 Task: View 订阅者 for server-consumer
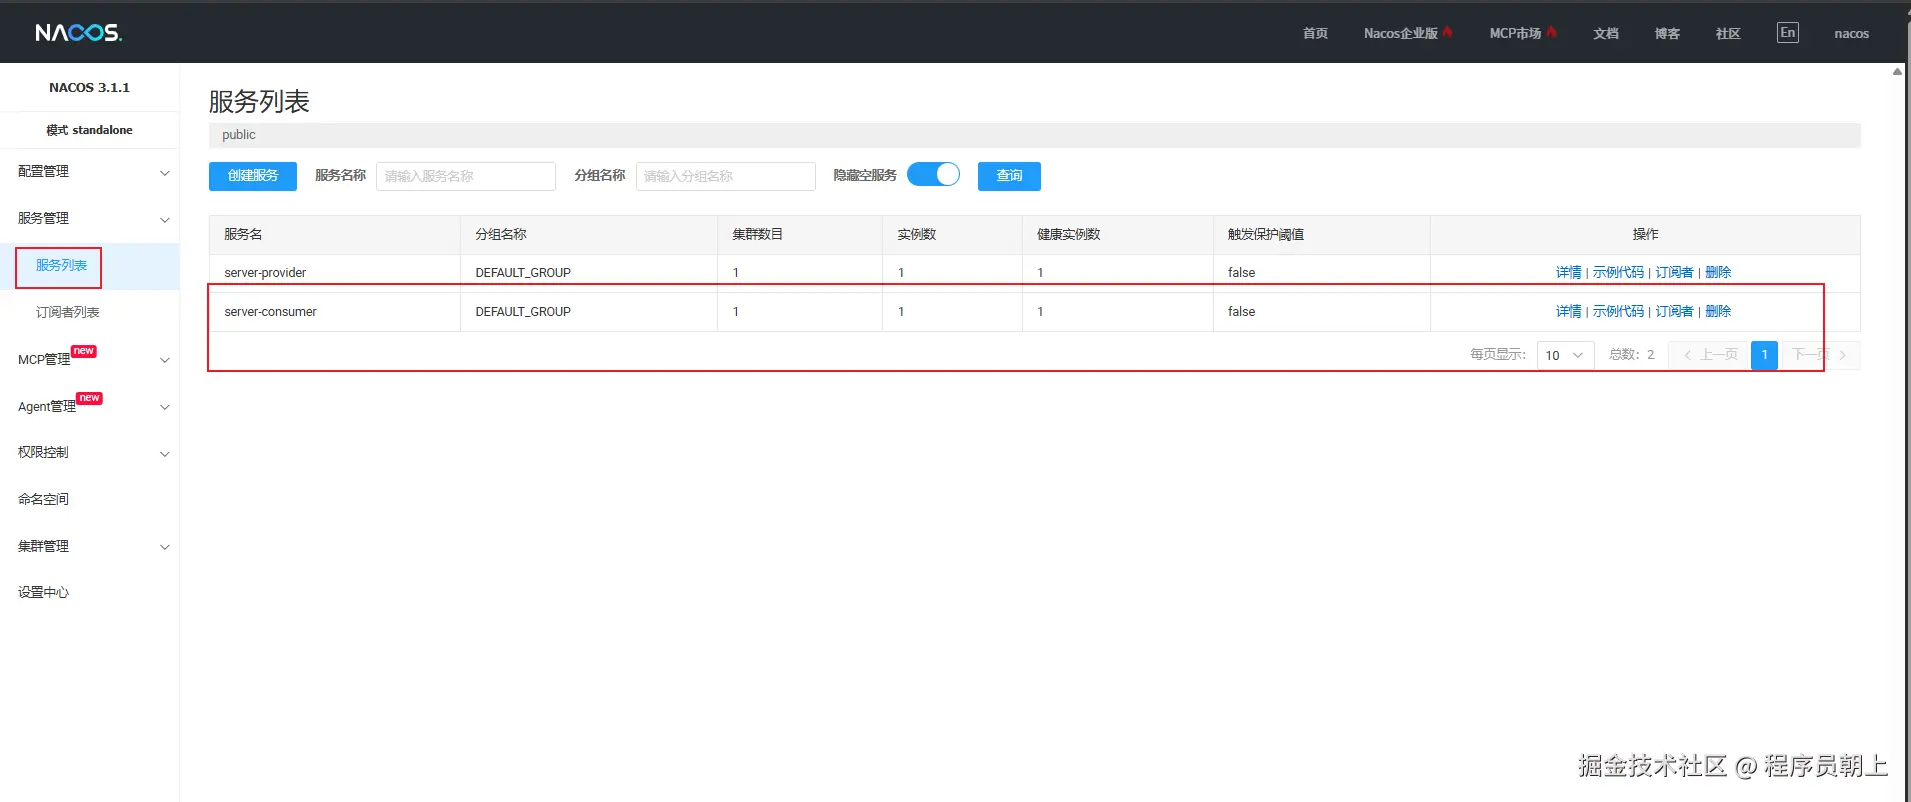[1674, 312]
